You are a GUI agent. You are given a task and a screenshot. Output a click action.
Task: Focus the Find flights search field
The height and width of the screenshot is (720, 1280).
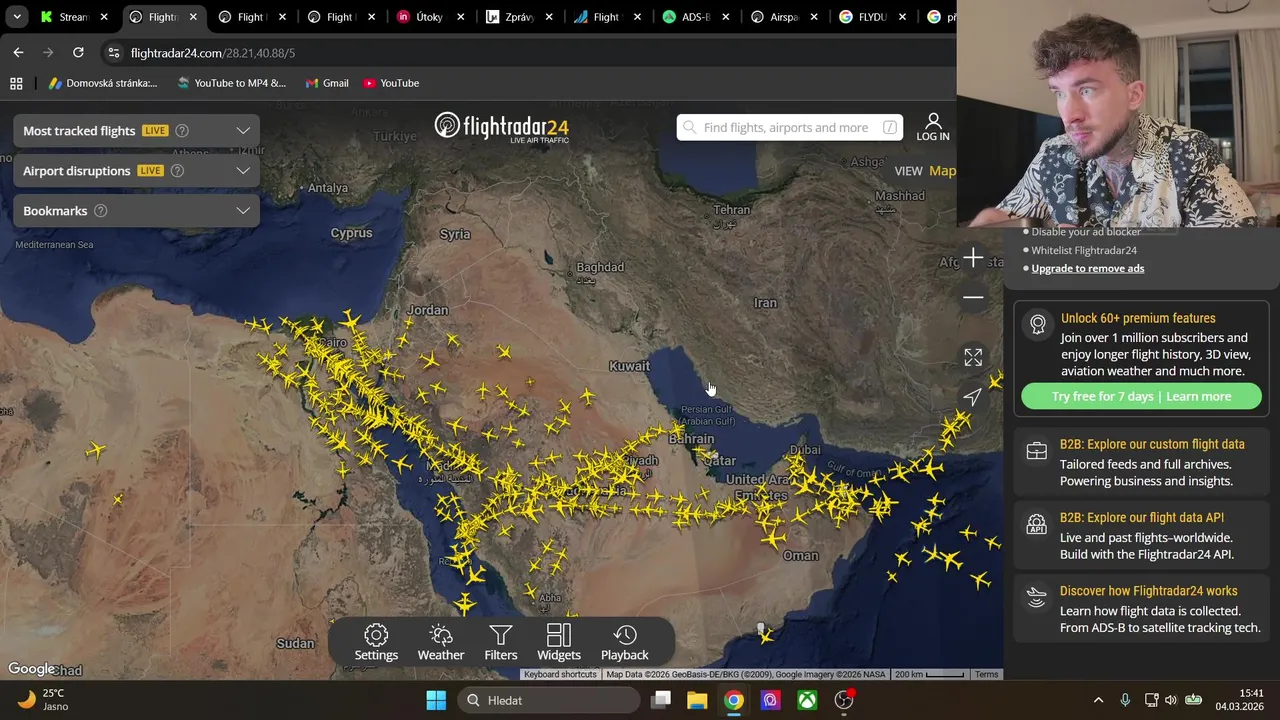click(790, 127)
